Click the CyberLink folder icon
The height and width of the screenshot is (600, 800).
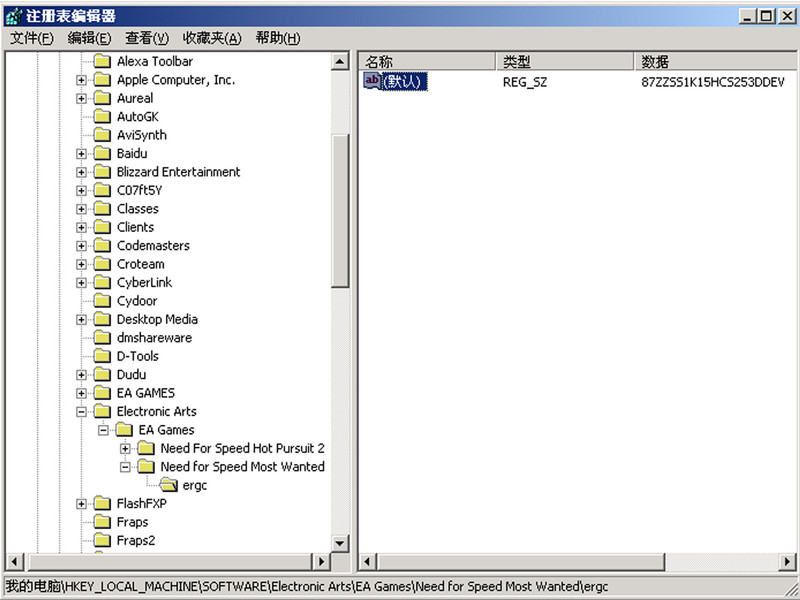coord(103,282)
